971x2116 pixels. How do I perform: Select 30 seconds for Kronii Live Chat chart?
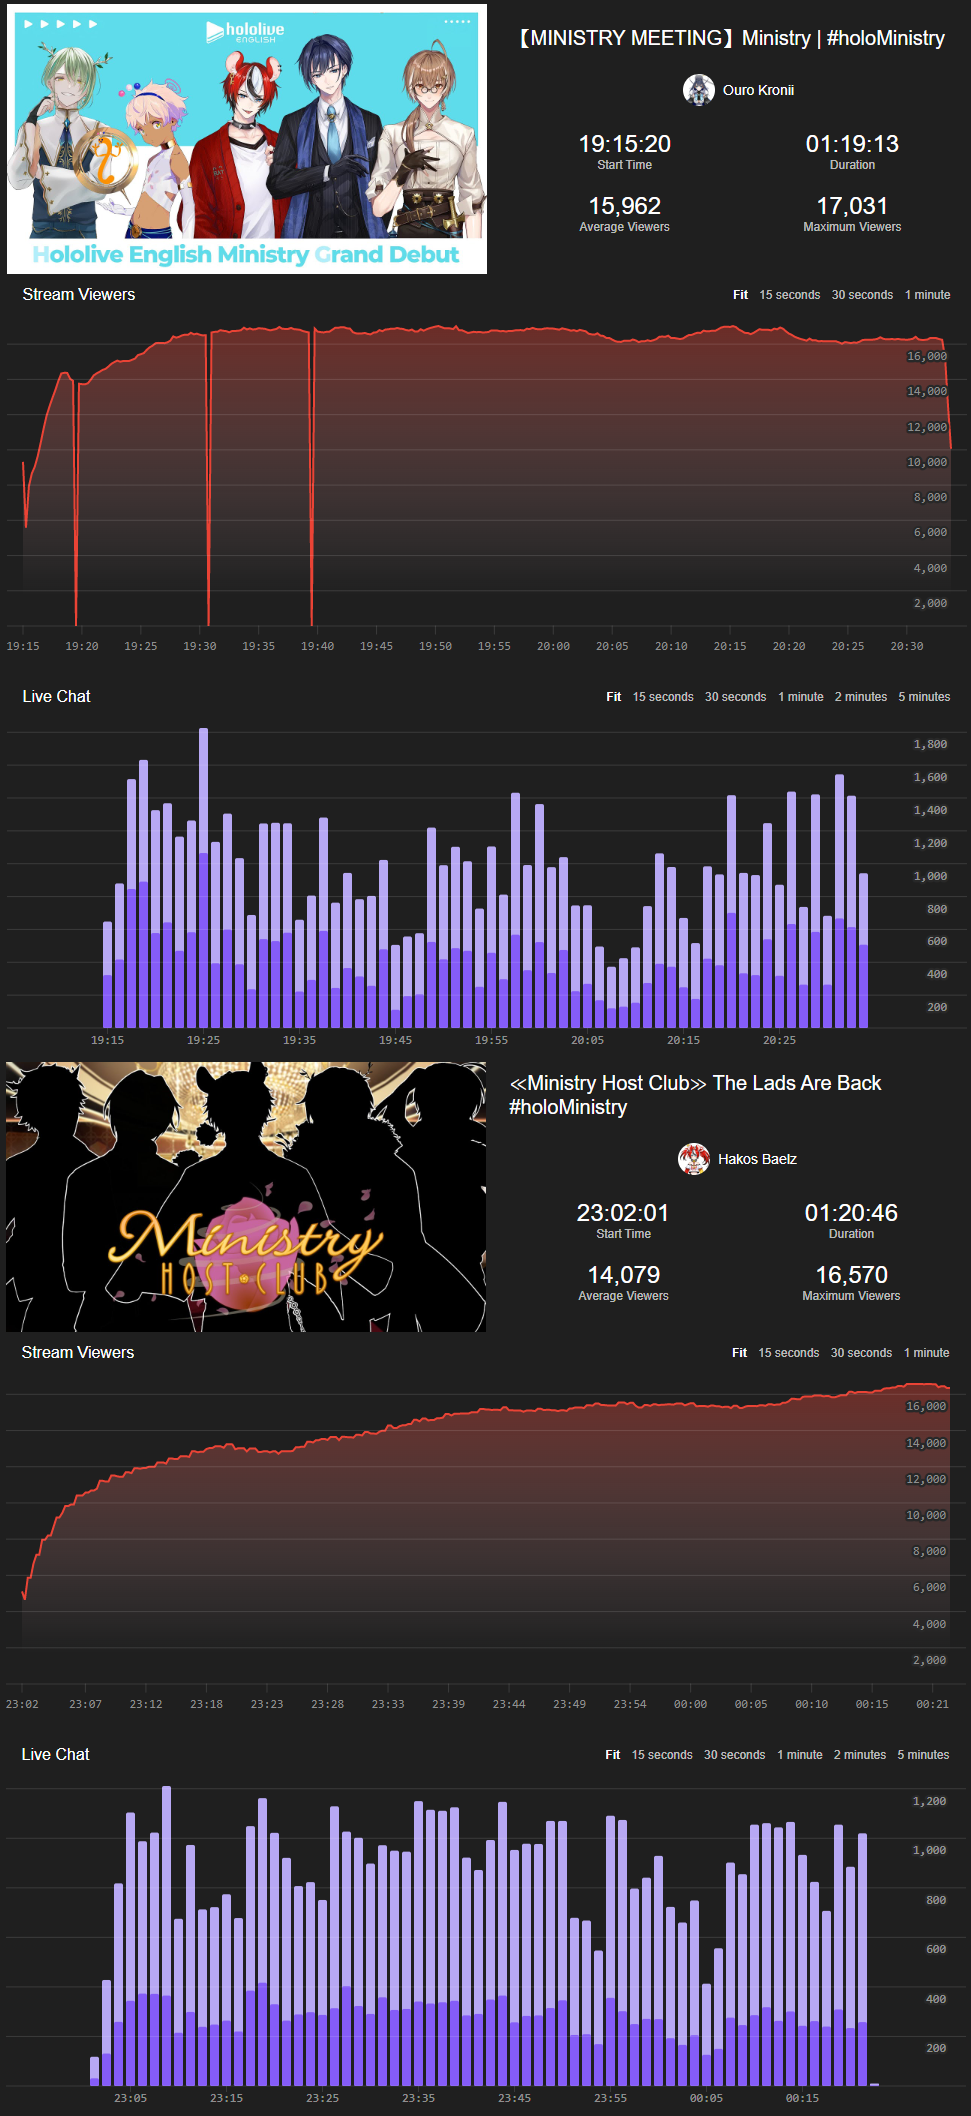click(735, 697)
